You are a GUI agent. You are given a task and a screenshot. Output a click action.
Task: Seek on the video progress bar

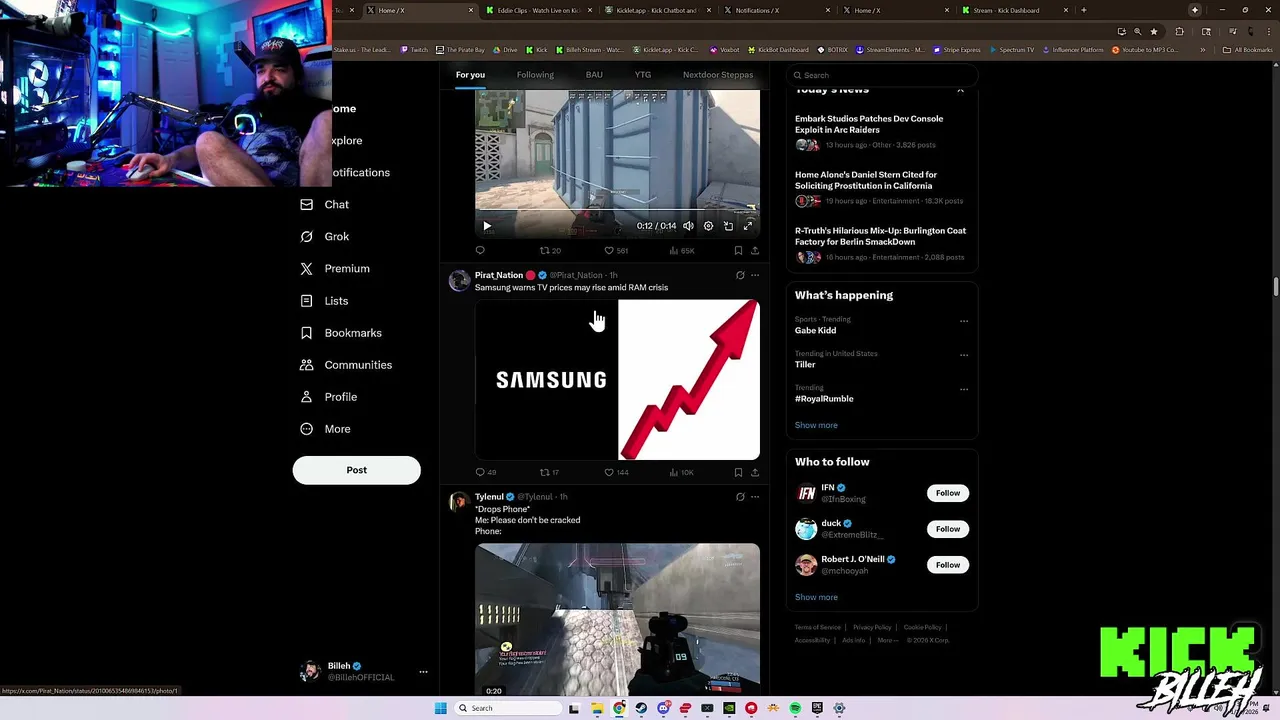(617, 210)
